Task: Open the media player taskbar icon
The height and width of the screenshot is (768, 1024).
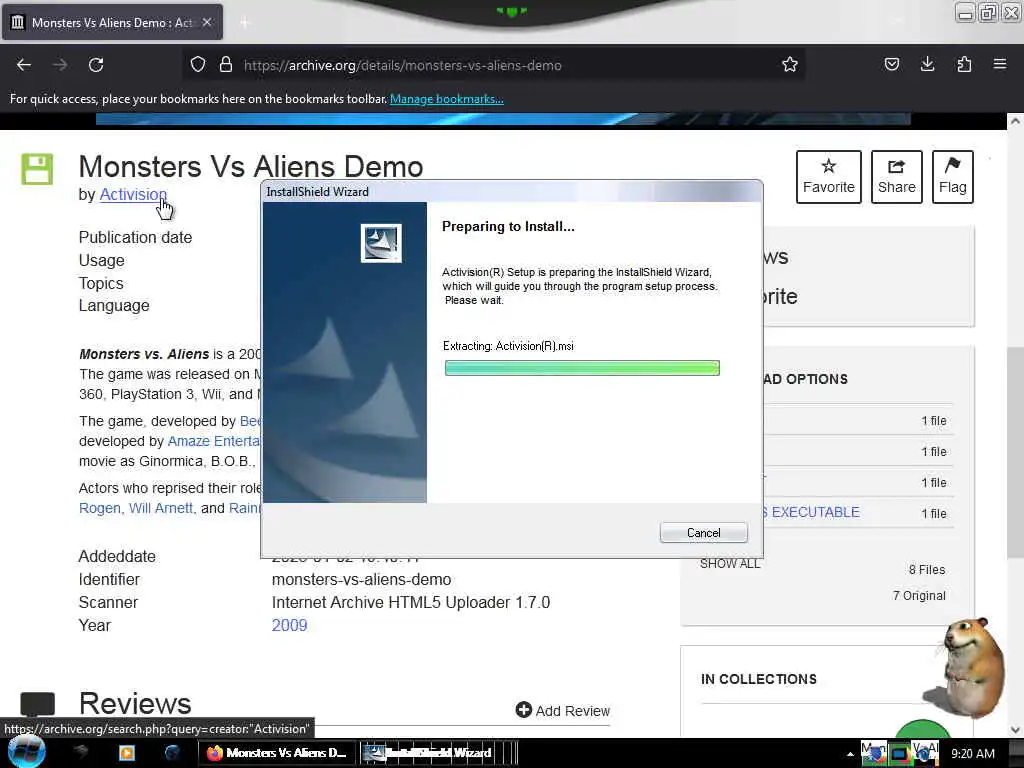Action: click(x=127, y=753)
